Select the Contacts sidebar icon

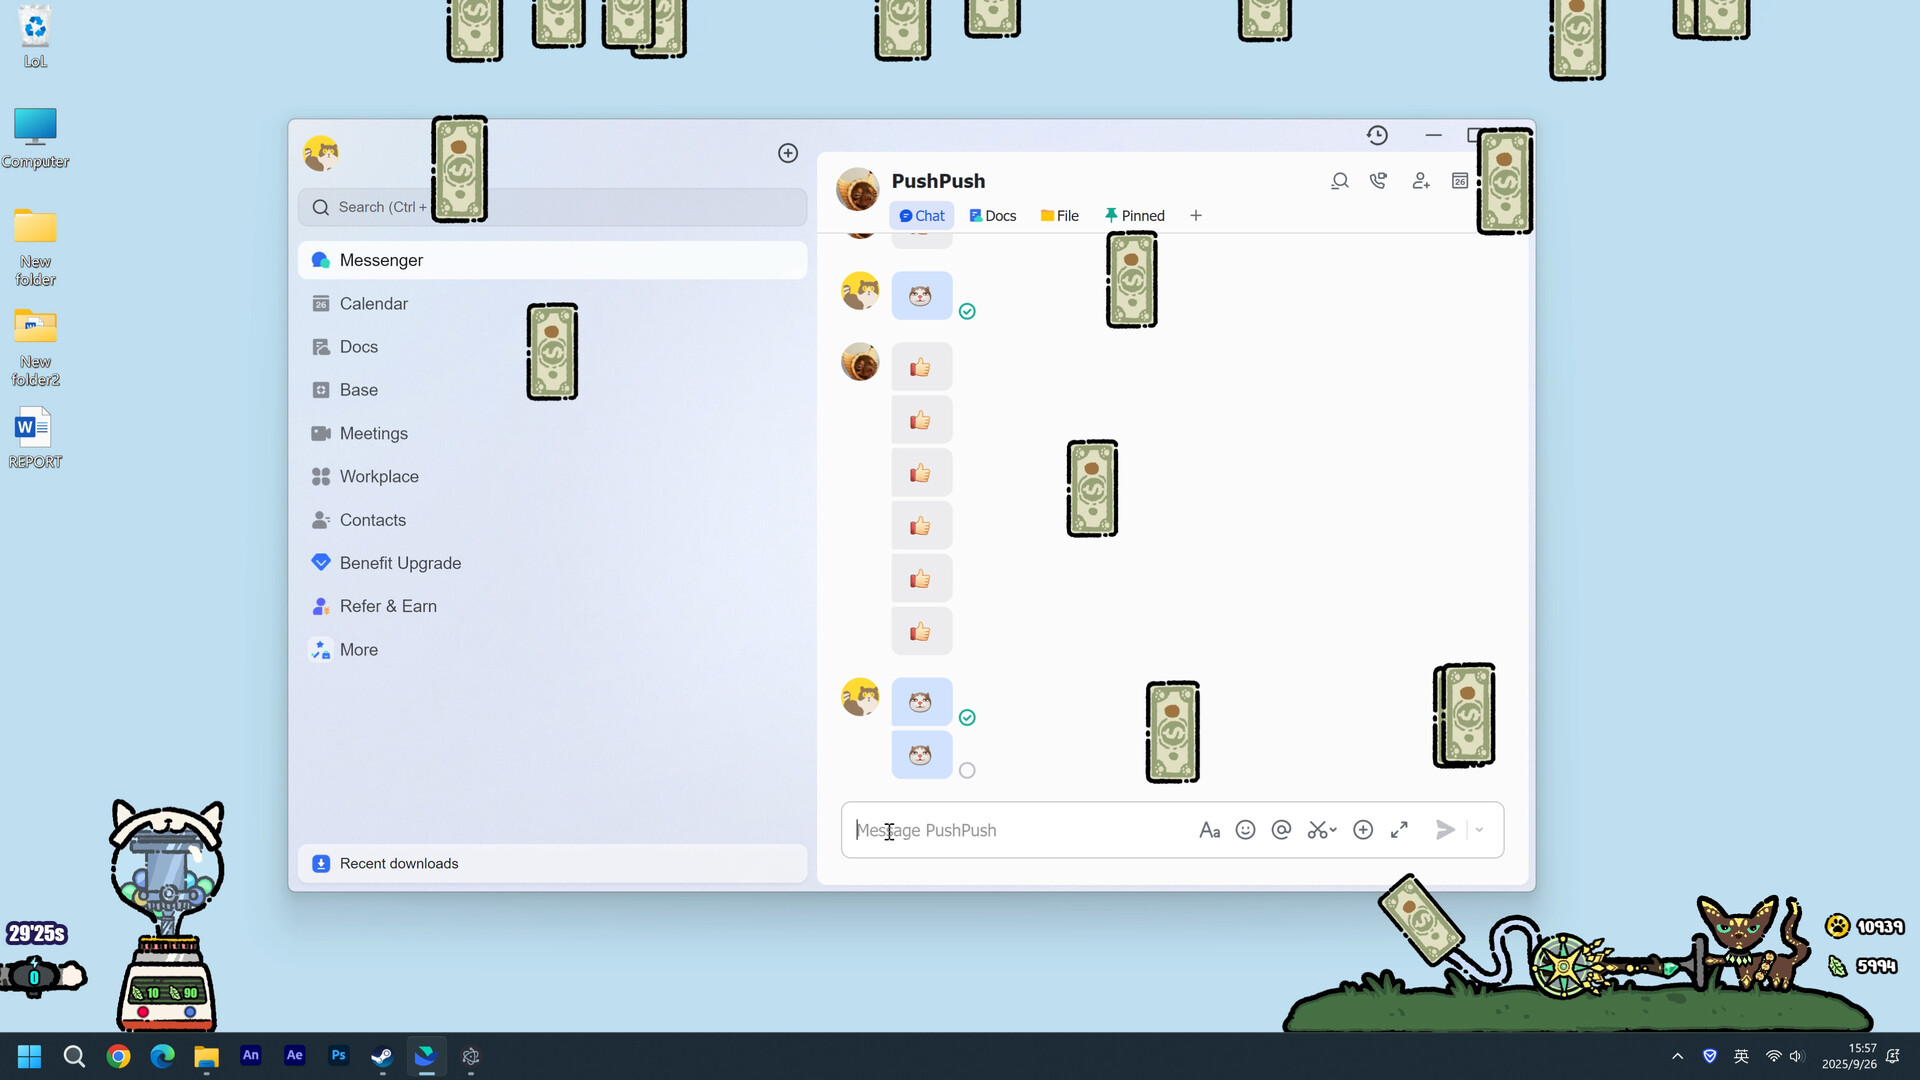click(x=320, y=520)
